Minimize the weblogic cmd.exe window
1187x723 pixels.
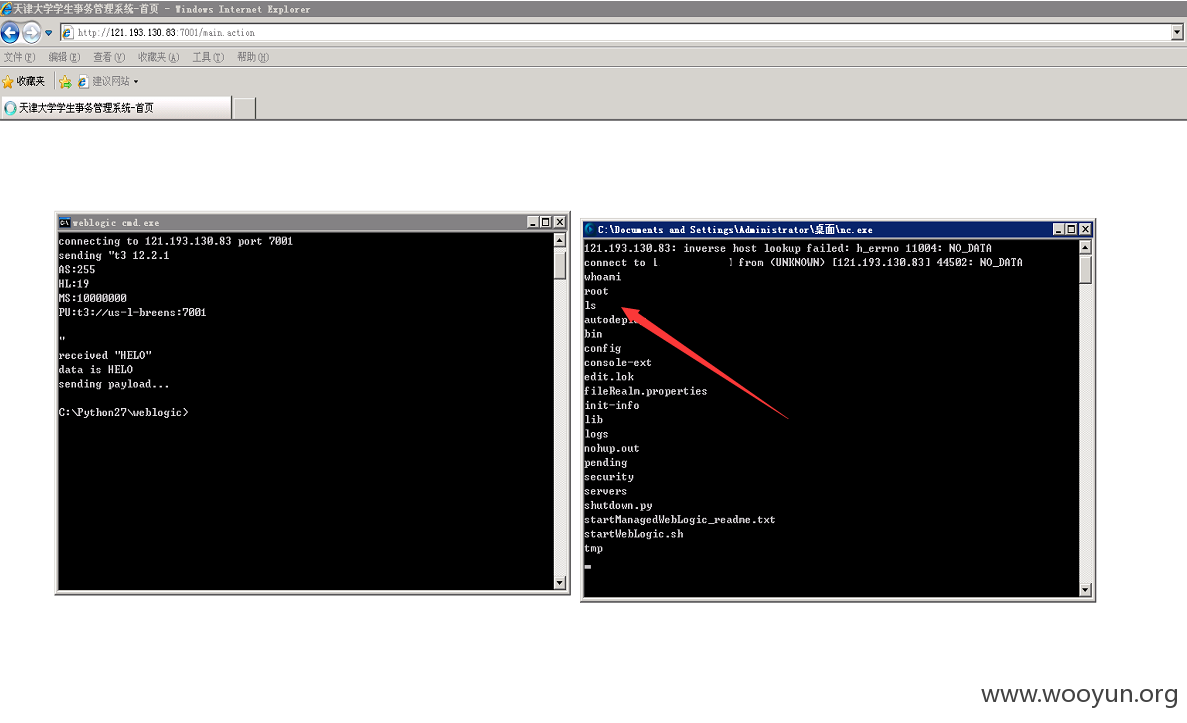532,222
